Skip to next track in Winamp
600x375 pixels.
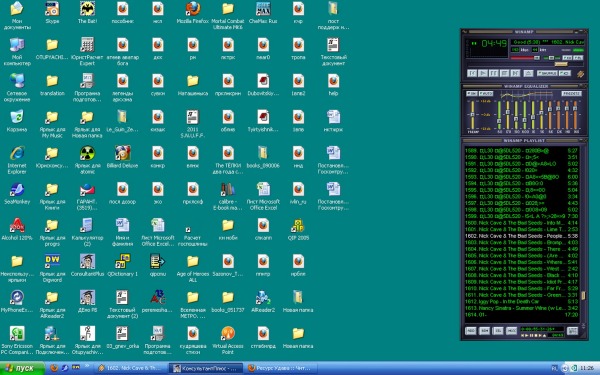[x=515, y=73]
